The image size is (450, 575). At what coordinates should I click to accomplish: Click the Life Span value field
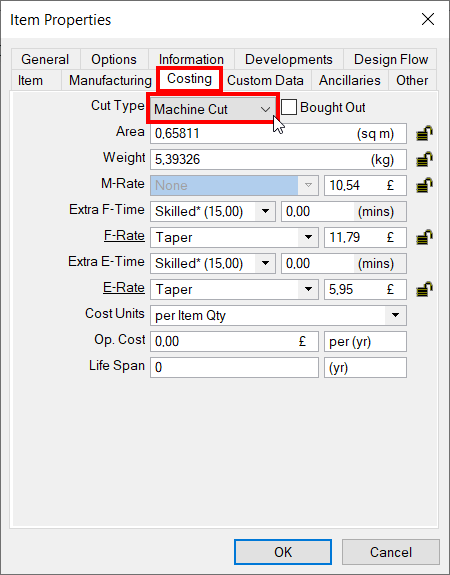click(x=234, y=367)
